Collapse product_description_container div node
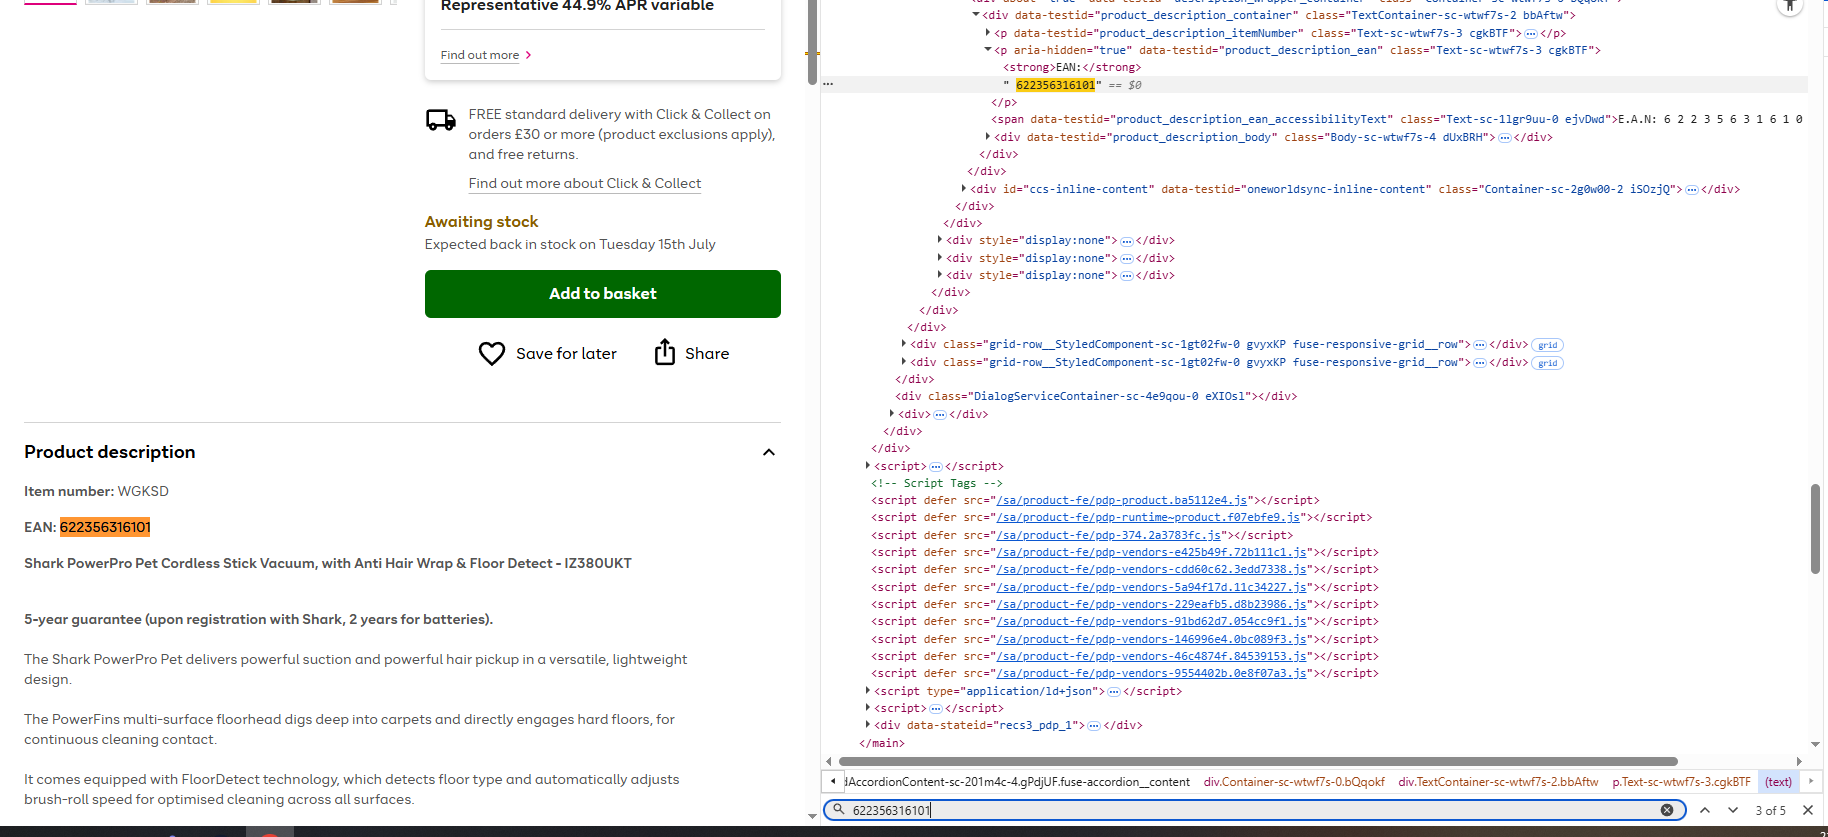 coord(976,15)
